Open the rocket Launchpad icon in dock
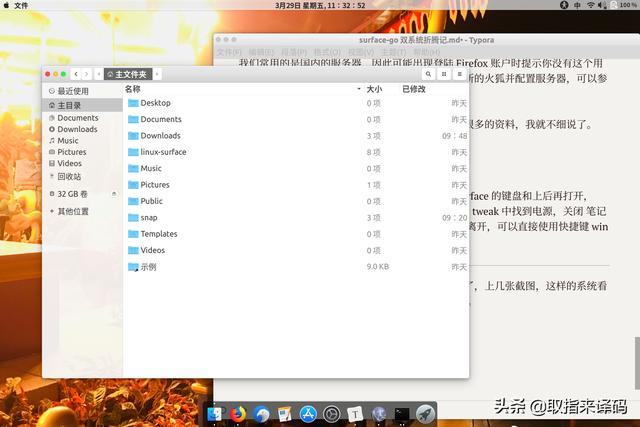 pyautogui.click(x=425, y=414)
